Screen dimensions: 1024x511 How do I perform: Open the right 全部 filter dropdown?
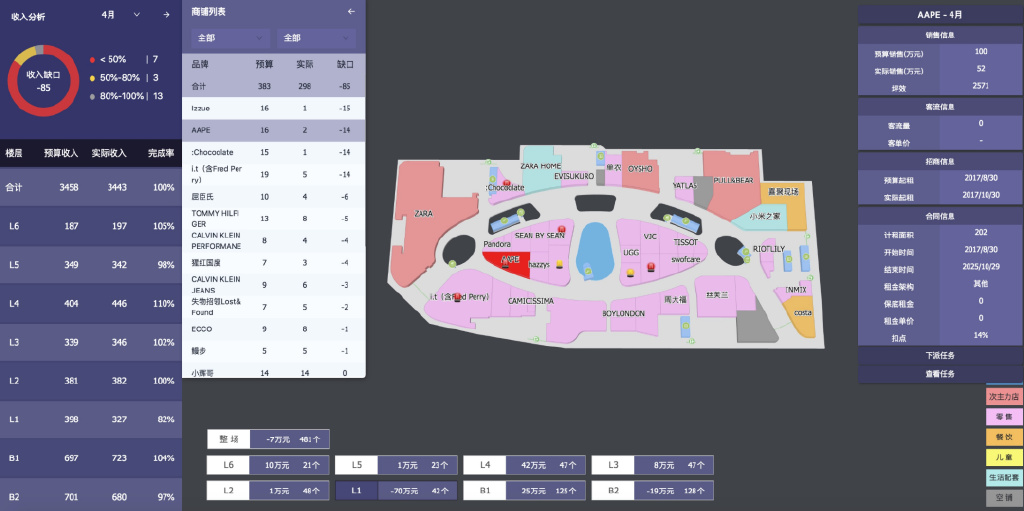click(x=317, y=38)
